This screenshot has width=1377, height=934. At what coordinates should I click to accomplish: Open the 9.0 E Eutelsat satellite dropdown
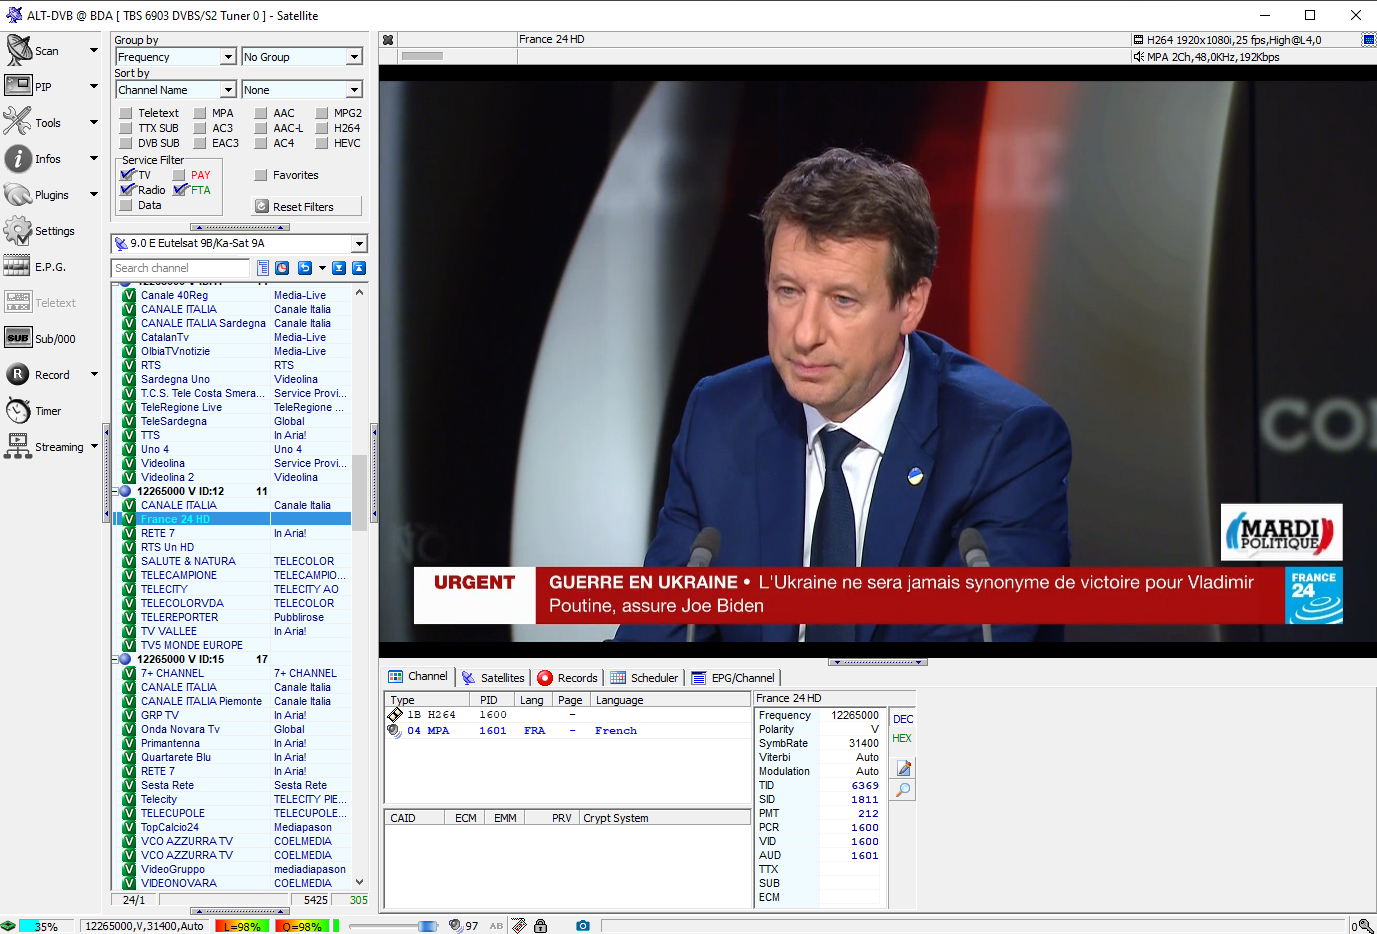tap(239, 243)
